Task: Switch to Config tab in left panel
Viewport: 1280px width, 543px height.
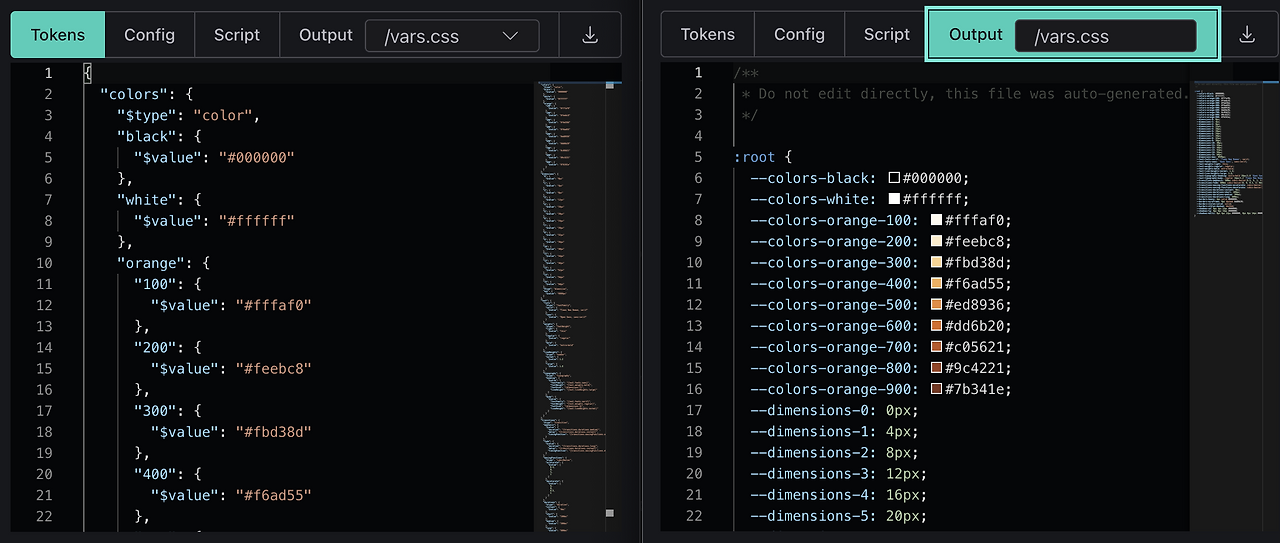Action: coord(149,35)
